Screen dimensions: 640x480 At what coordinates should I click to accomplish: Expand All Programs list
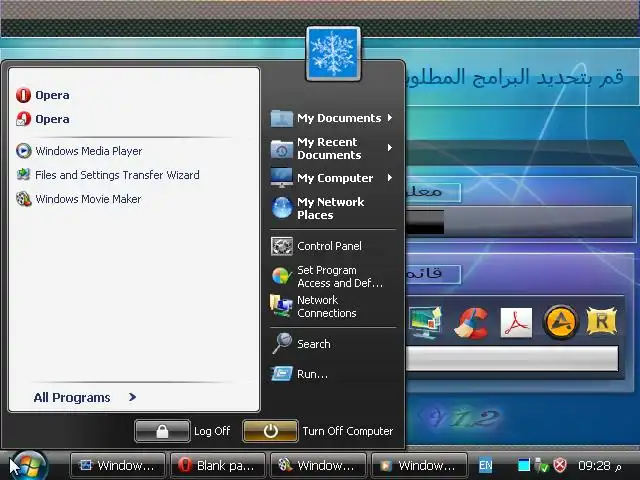(x=85, y=397)
